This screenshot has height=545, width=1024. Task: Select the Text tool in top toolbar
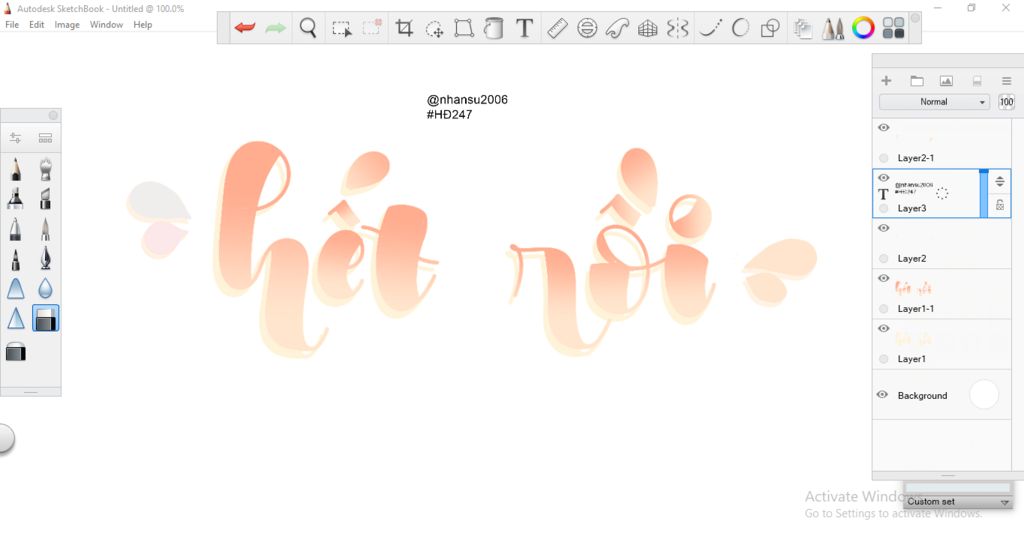[x=524, y=28]
